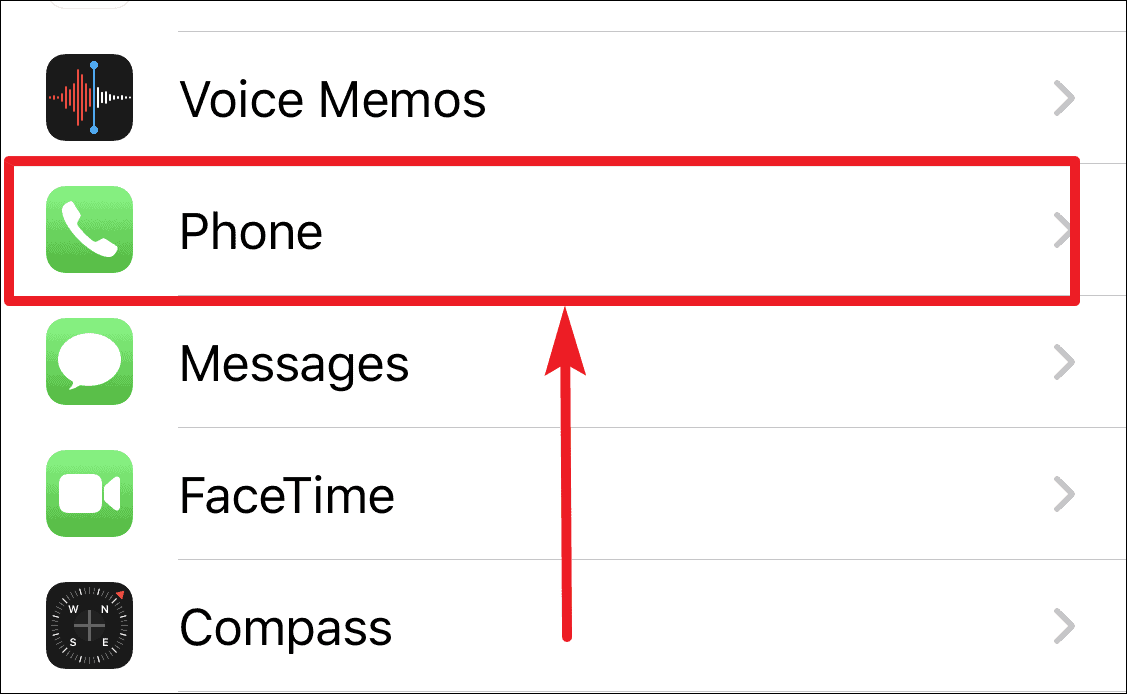This screenshot has height=694, width=1127.
Task: Select the Phone settings text label
Action: [x=251, y=231]
